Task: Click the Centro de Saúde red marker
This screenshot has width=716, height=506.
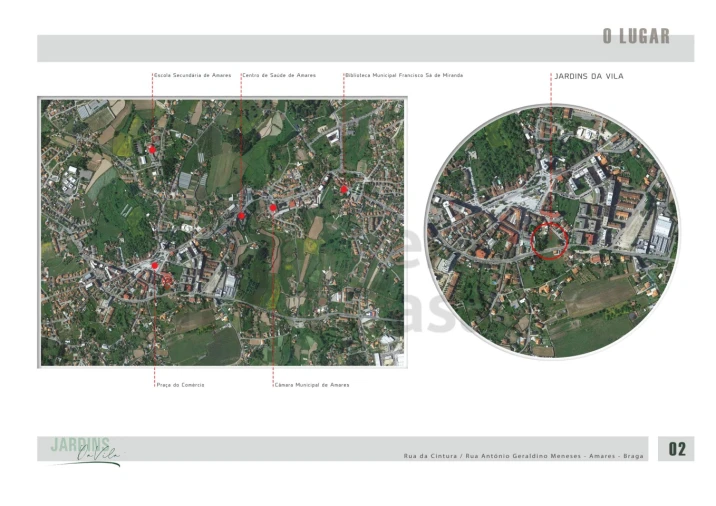Action: pos(241,215)
